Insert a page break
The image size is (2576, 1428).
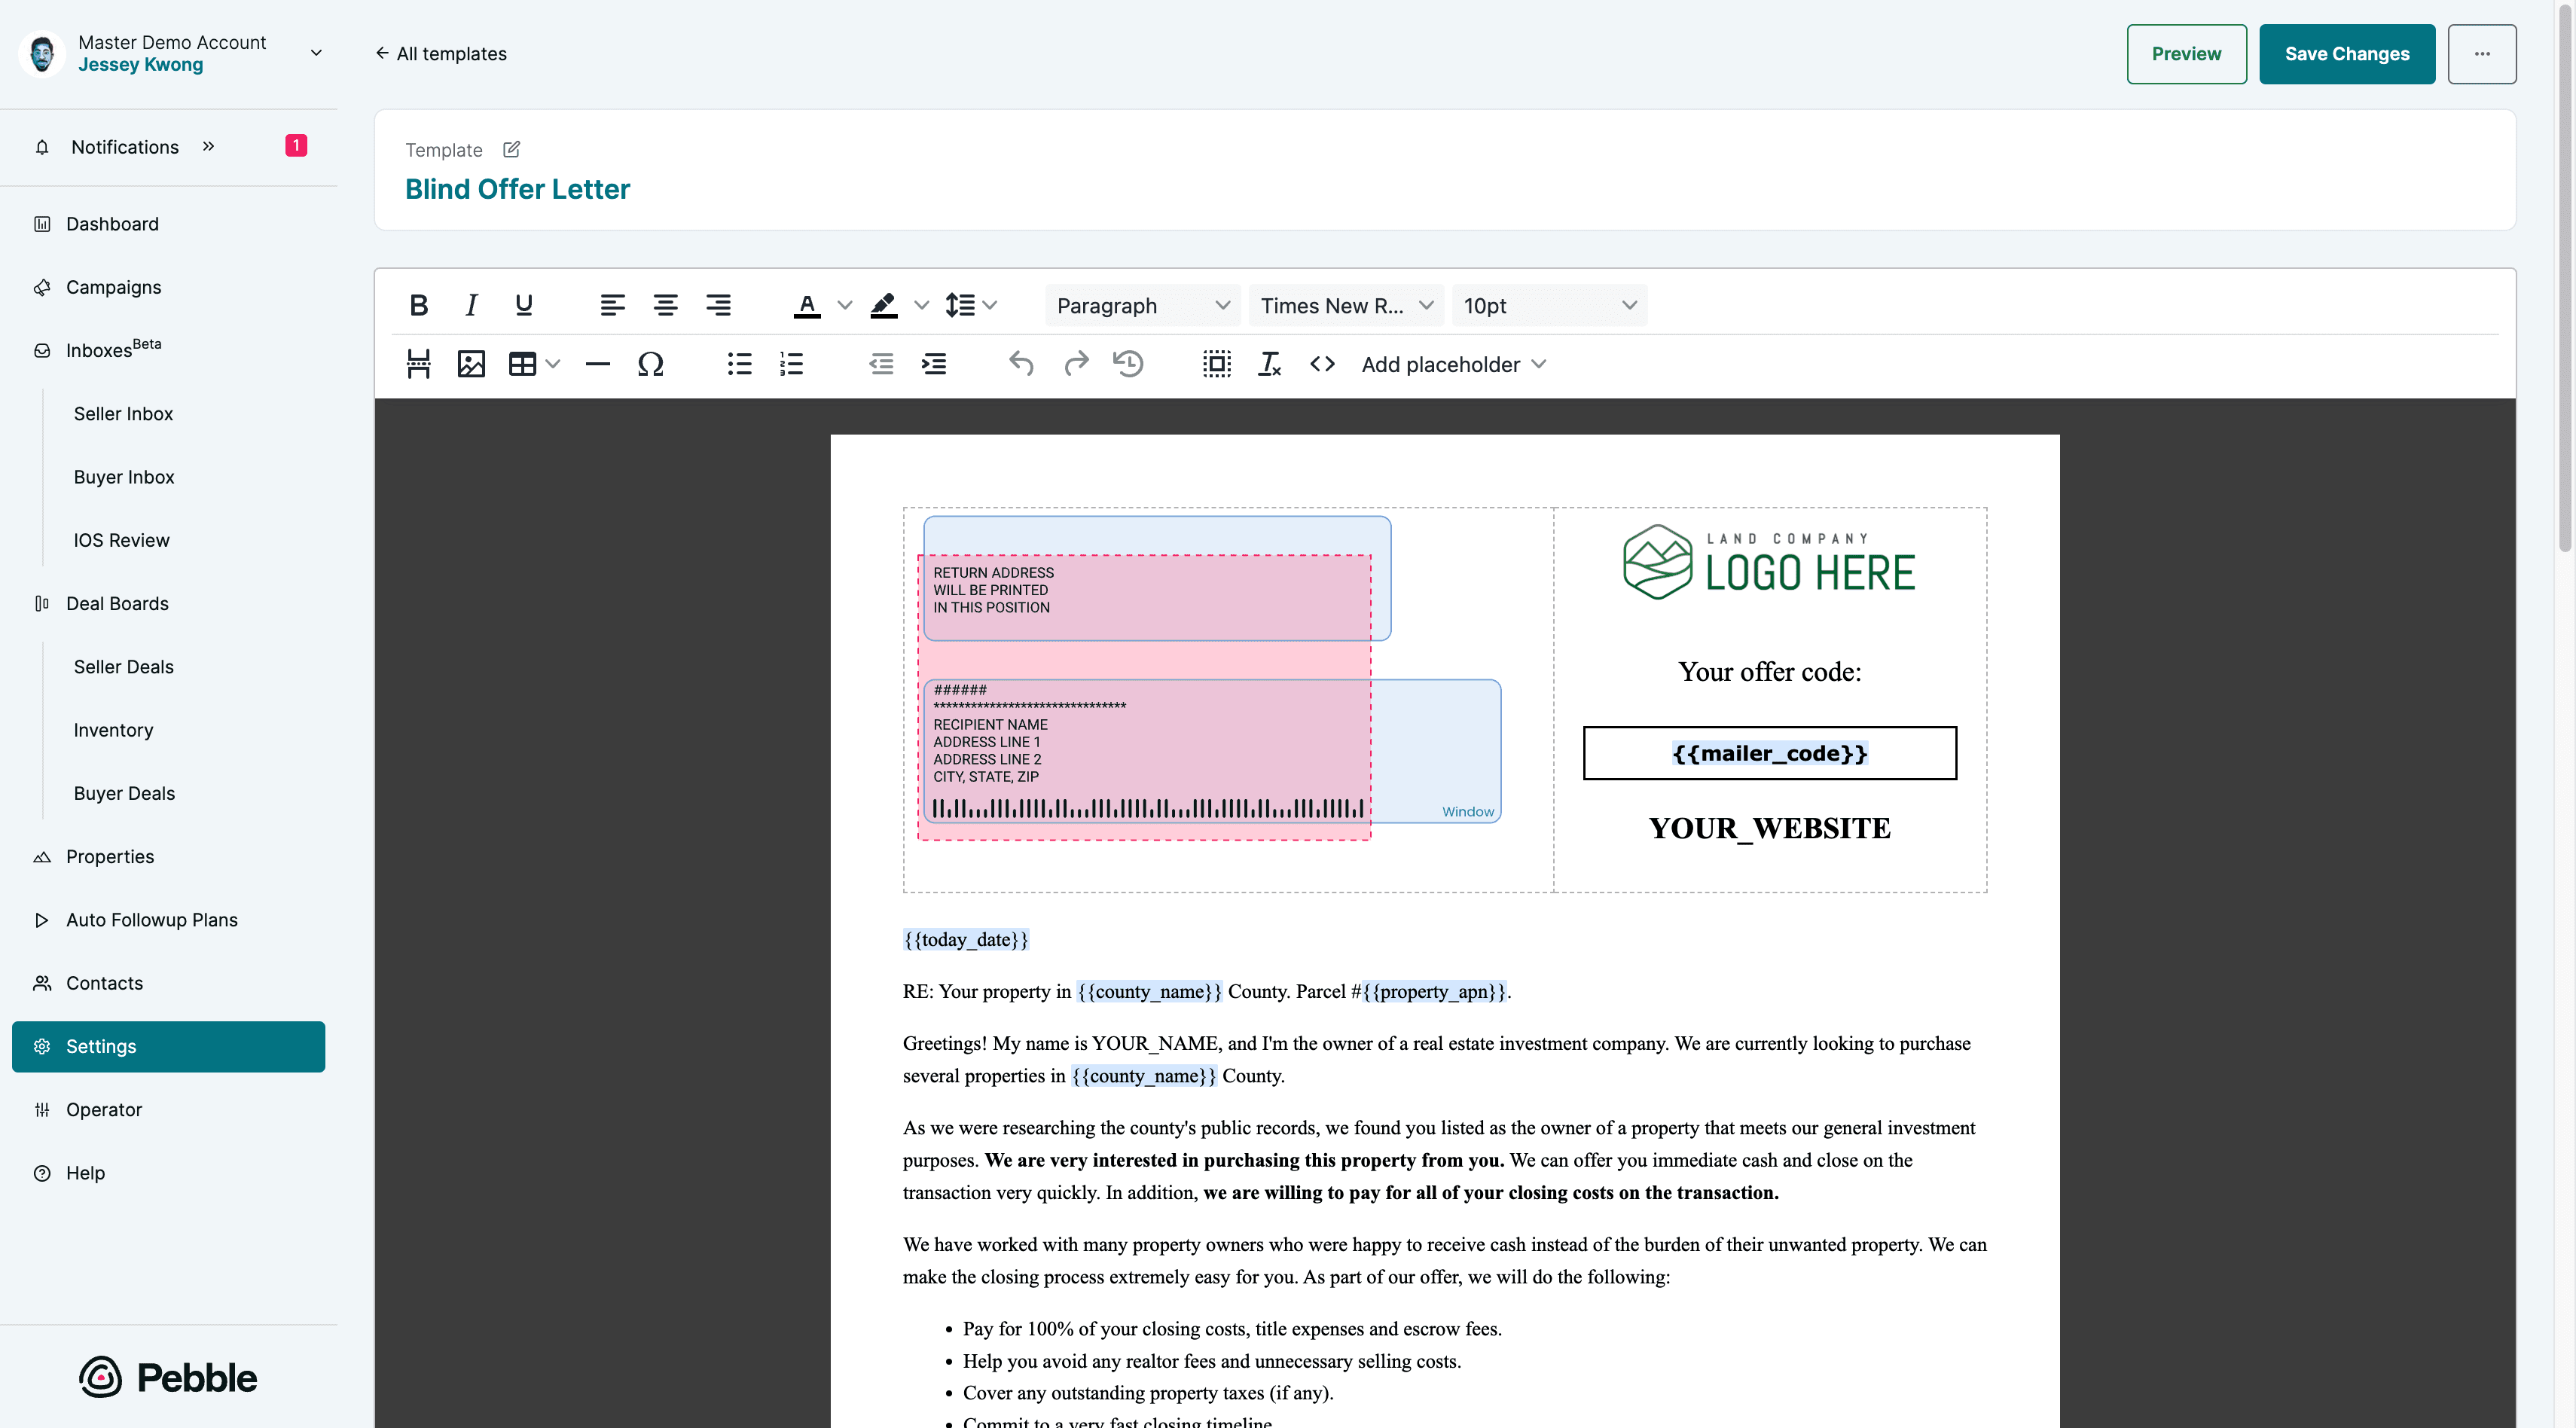[418, 364]
